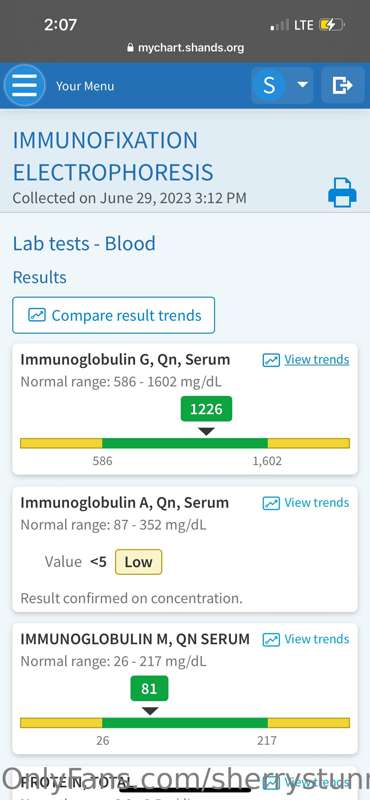Click trend chart icon beside Immunoglobulin A
This screenshot has height=800, width=370.
click(x=271, y=503)
